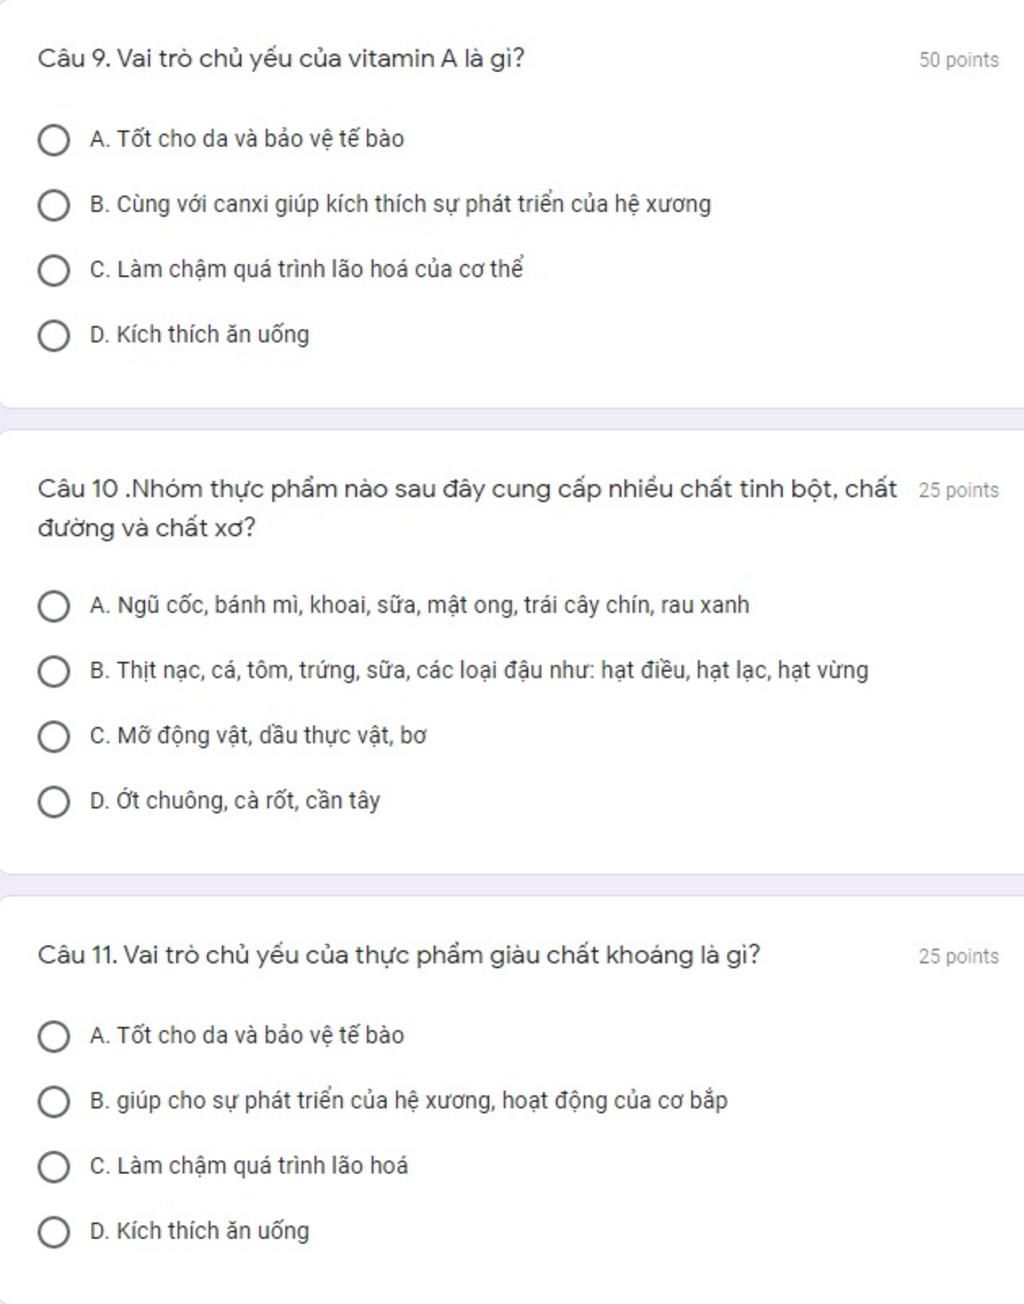Screen dimensions: 1024x1304
Task: Click the Câu 10 question text
Action: tap(467, 508)
